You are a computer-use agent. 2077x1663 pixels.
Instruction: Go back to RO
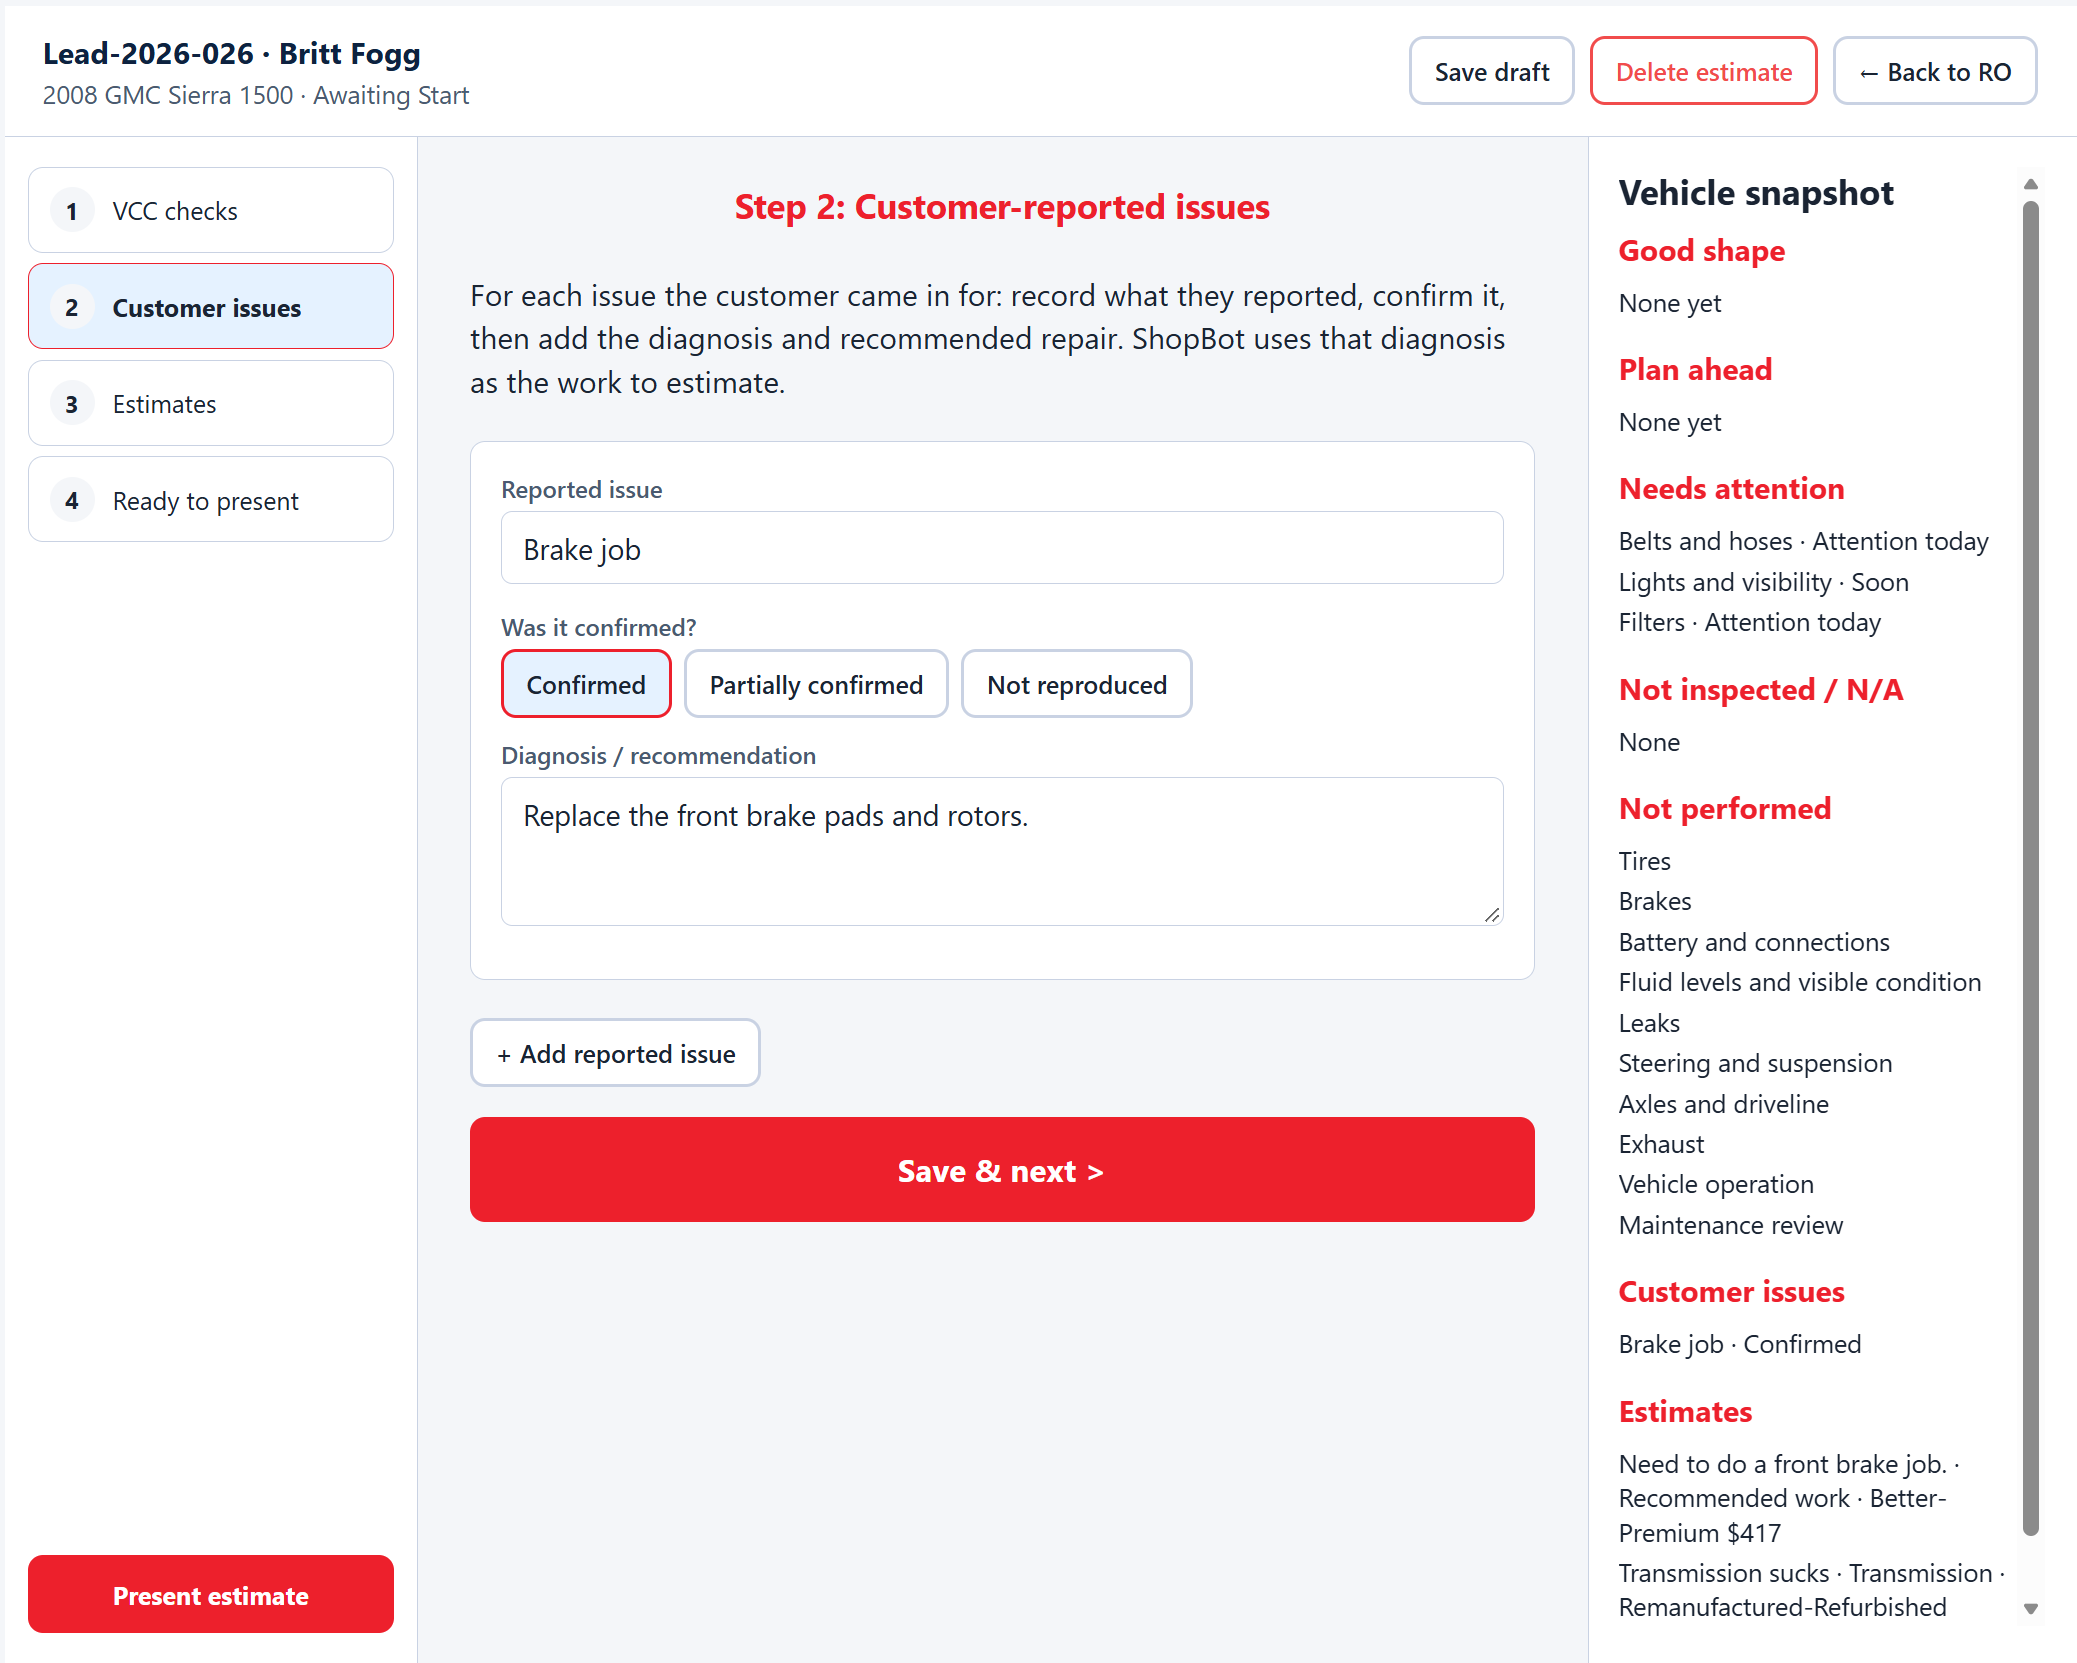point(1935,72)
